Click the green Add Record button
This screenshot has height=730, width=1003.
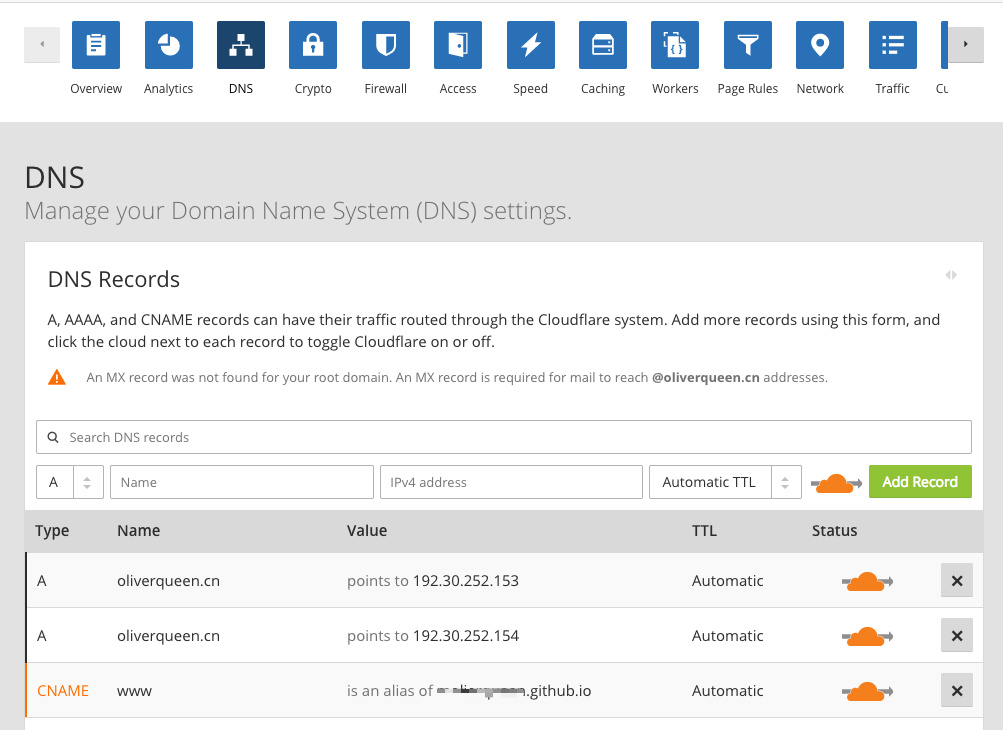[x=920, y=482]
